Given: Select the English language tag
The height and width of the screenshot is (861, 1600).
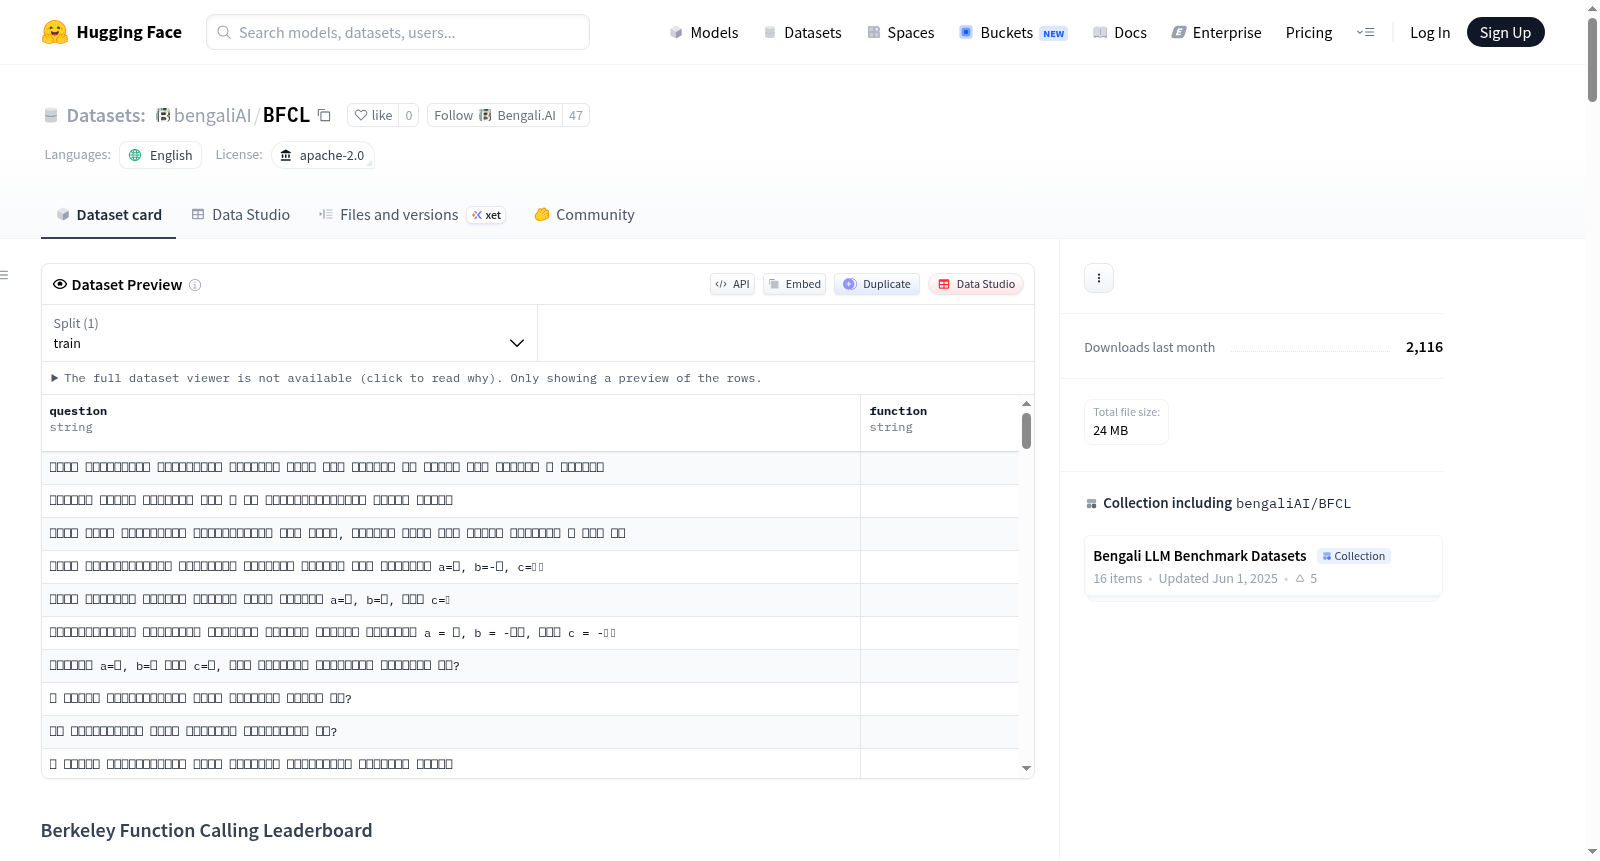Looking at the screenshot, I should coord(160,155).
